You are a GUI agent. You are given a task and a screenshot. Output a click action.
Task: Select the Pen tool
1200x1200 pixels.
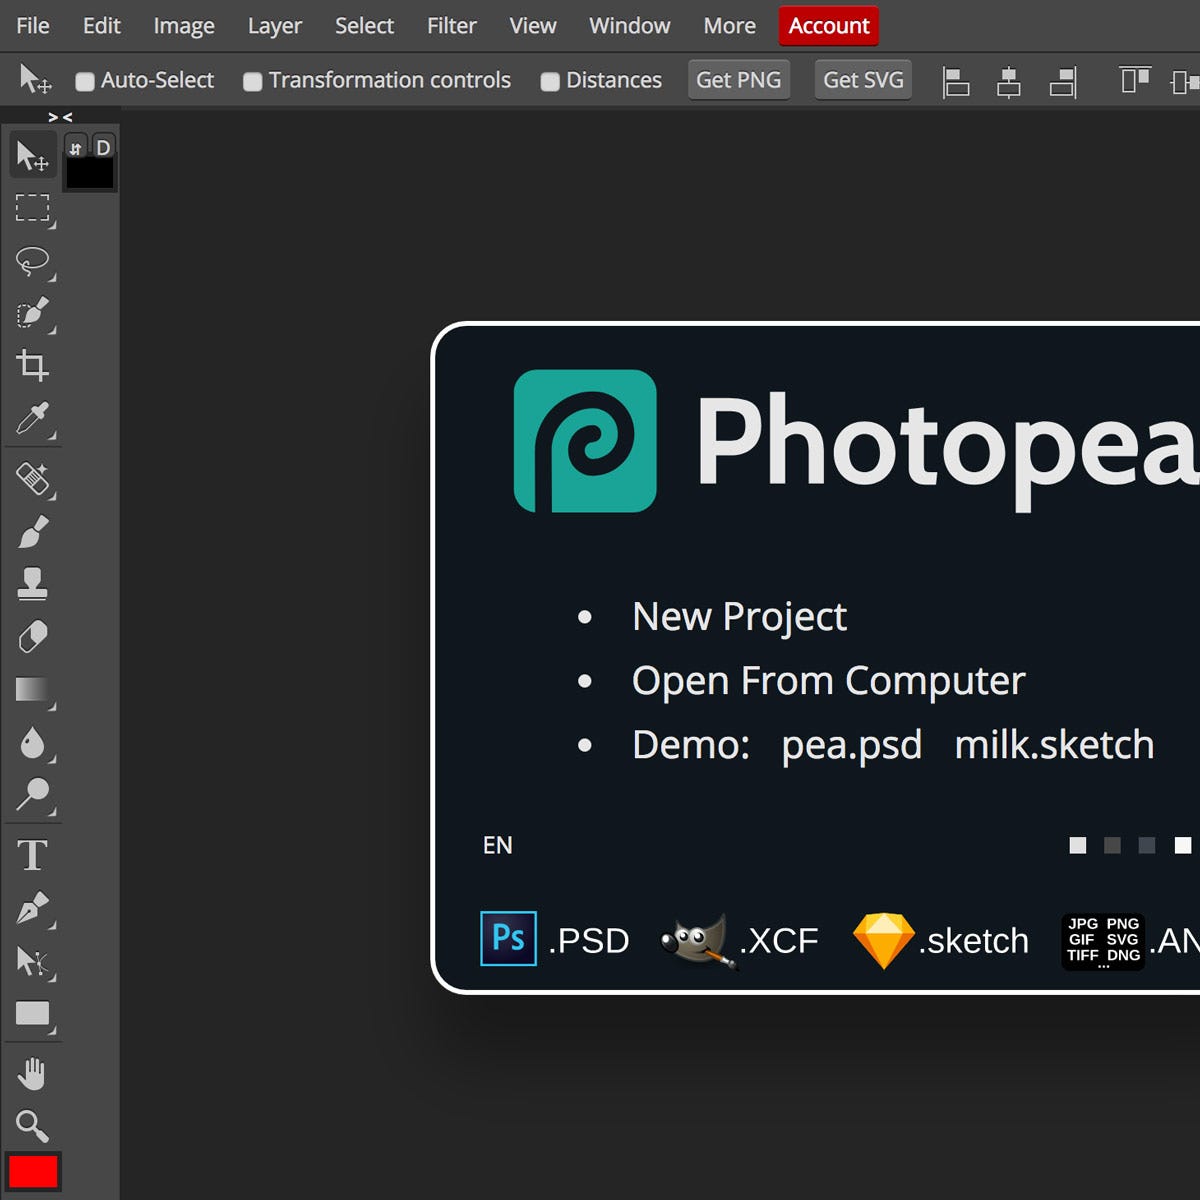coord(32,909)
